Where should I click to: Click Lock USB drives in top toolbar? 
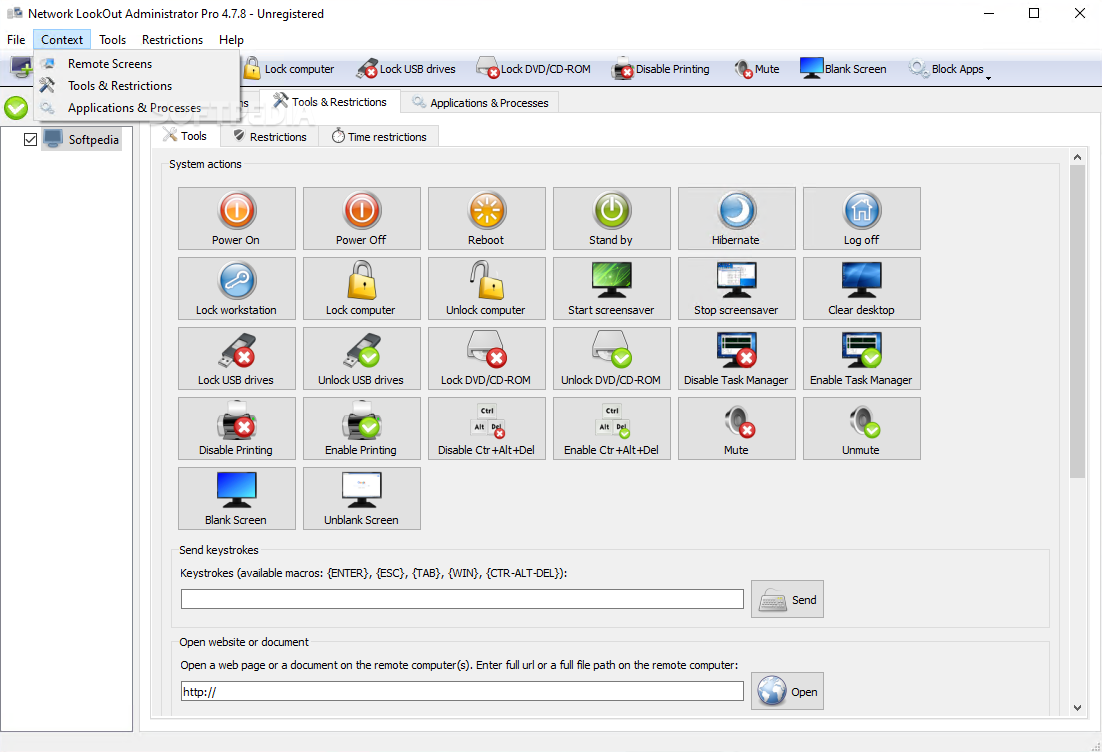click(x=406, y=69)
